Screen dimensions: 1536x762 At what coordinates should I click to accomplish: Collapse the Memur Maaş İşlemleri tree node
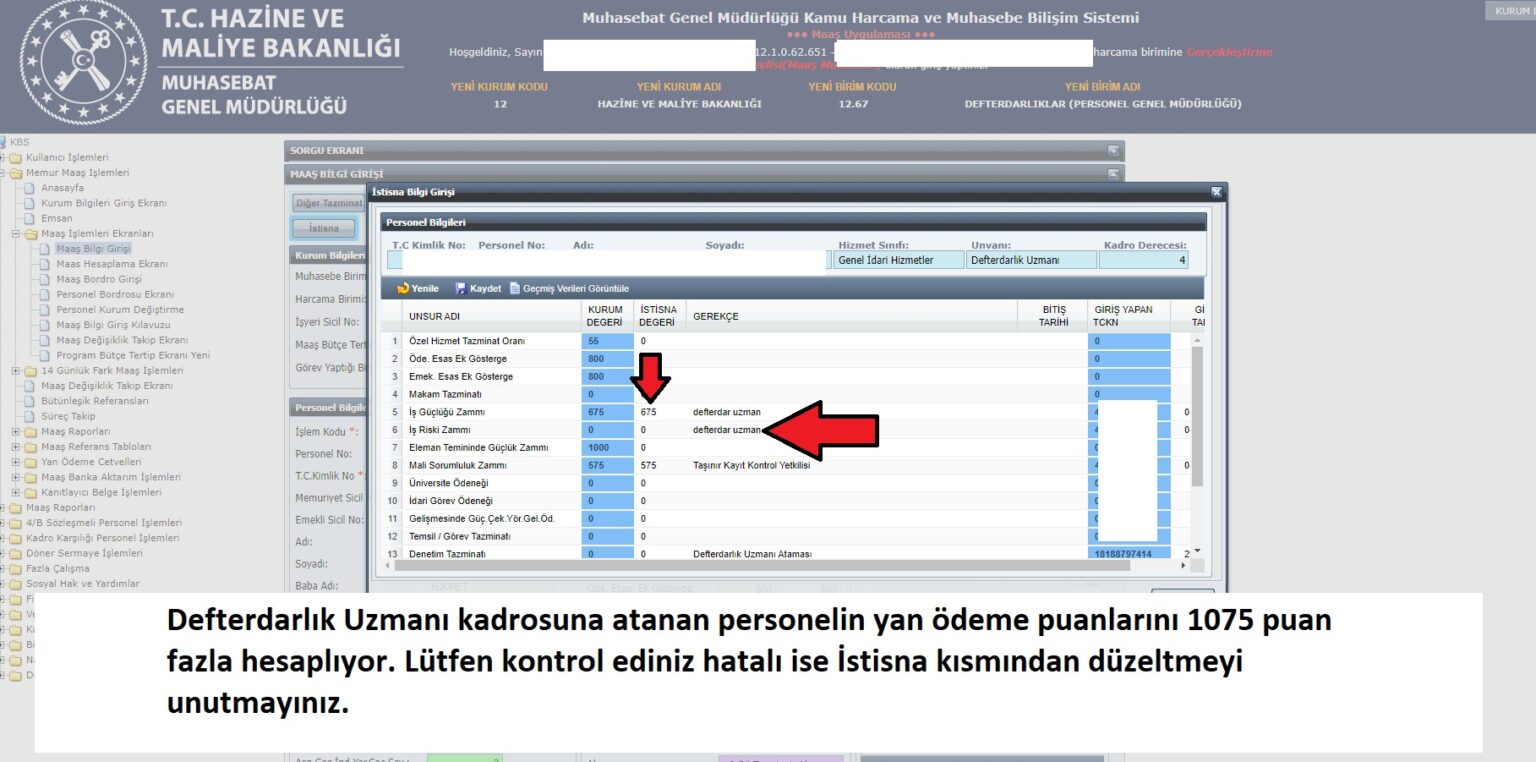pos(3,172)
